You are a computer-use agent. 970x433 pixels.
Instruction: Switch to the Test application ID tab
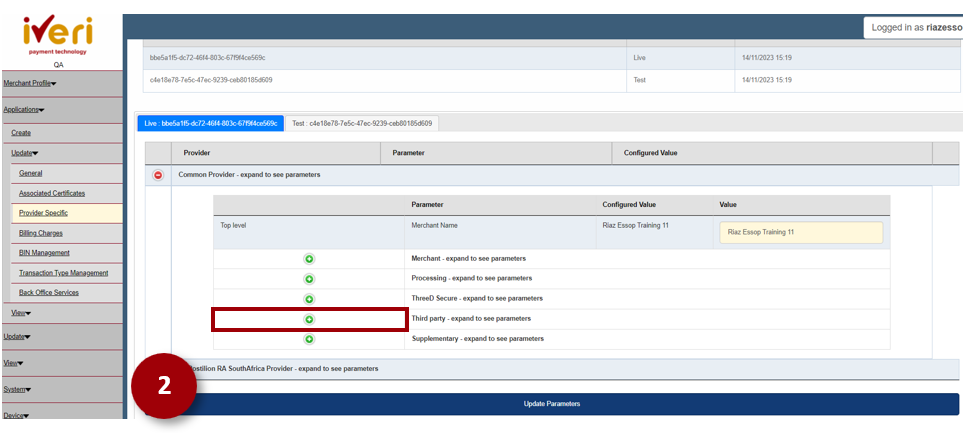363,123
